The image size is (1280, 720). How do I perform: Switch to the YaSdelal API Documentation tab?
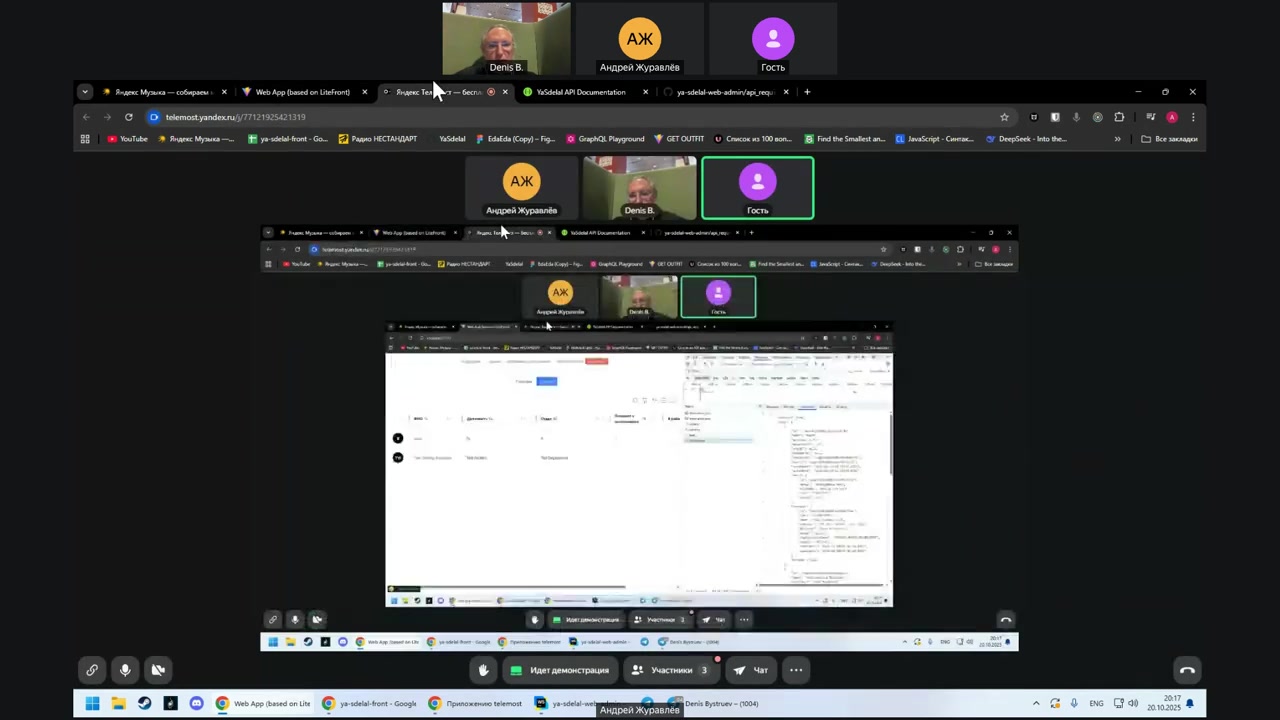580,92
